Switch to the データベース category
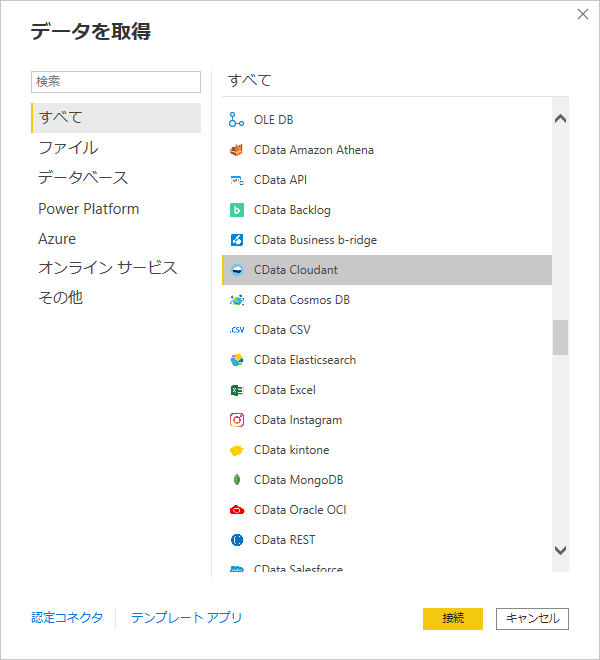This screenshot has height=660, width=600. point(116,178)
